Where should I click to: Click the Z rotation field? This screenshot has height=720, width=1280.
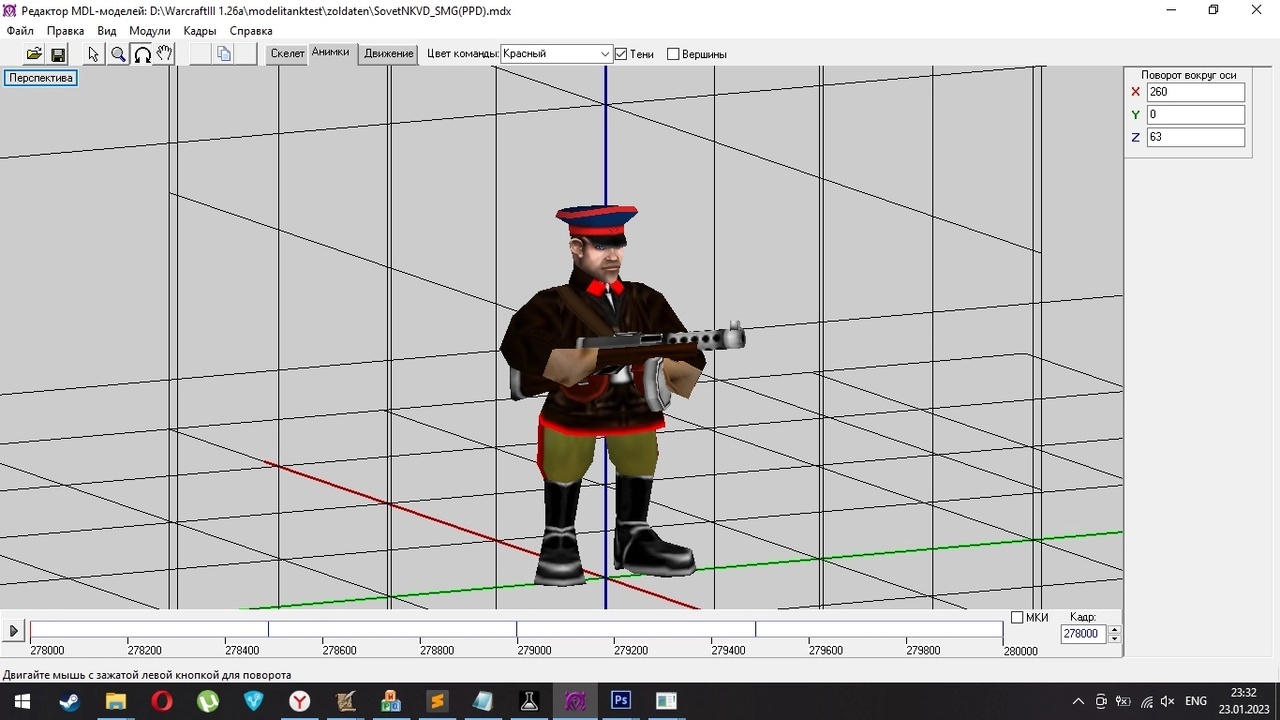click(1196, 137)
